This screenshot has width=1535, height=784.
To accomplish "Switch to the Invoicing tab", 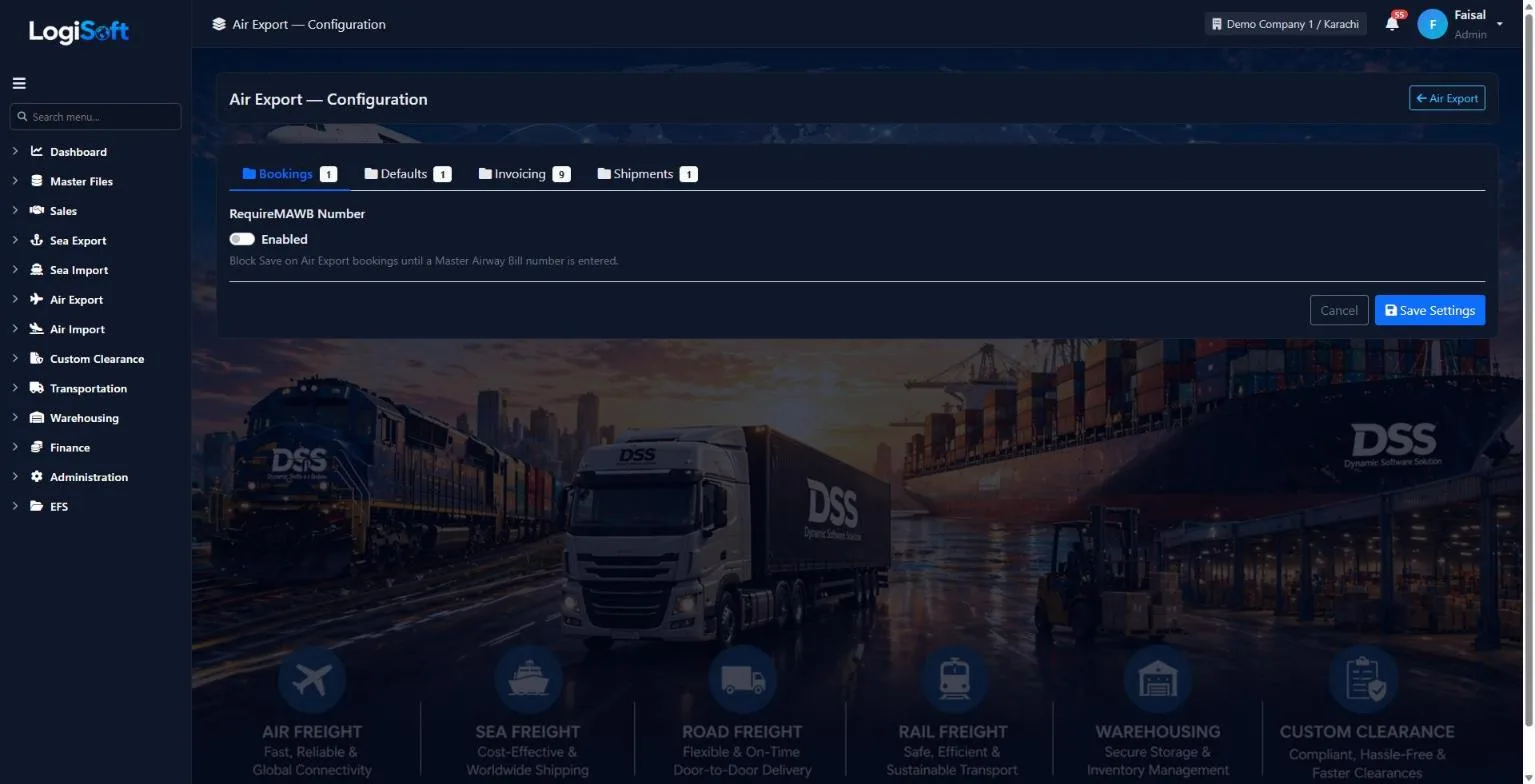I will [524, 174].
